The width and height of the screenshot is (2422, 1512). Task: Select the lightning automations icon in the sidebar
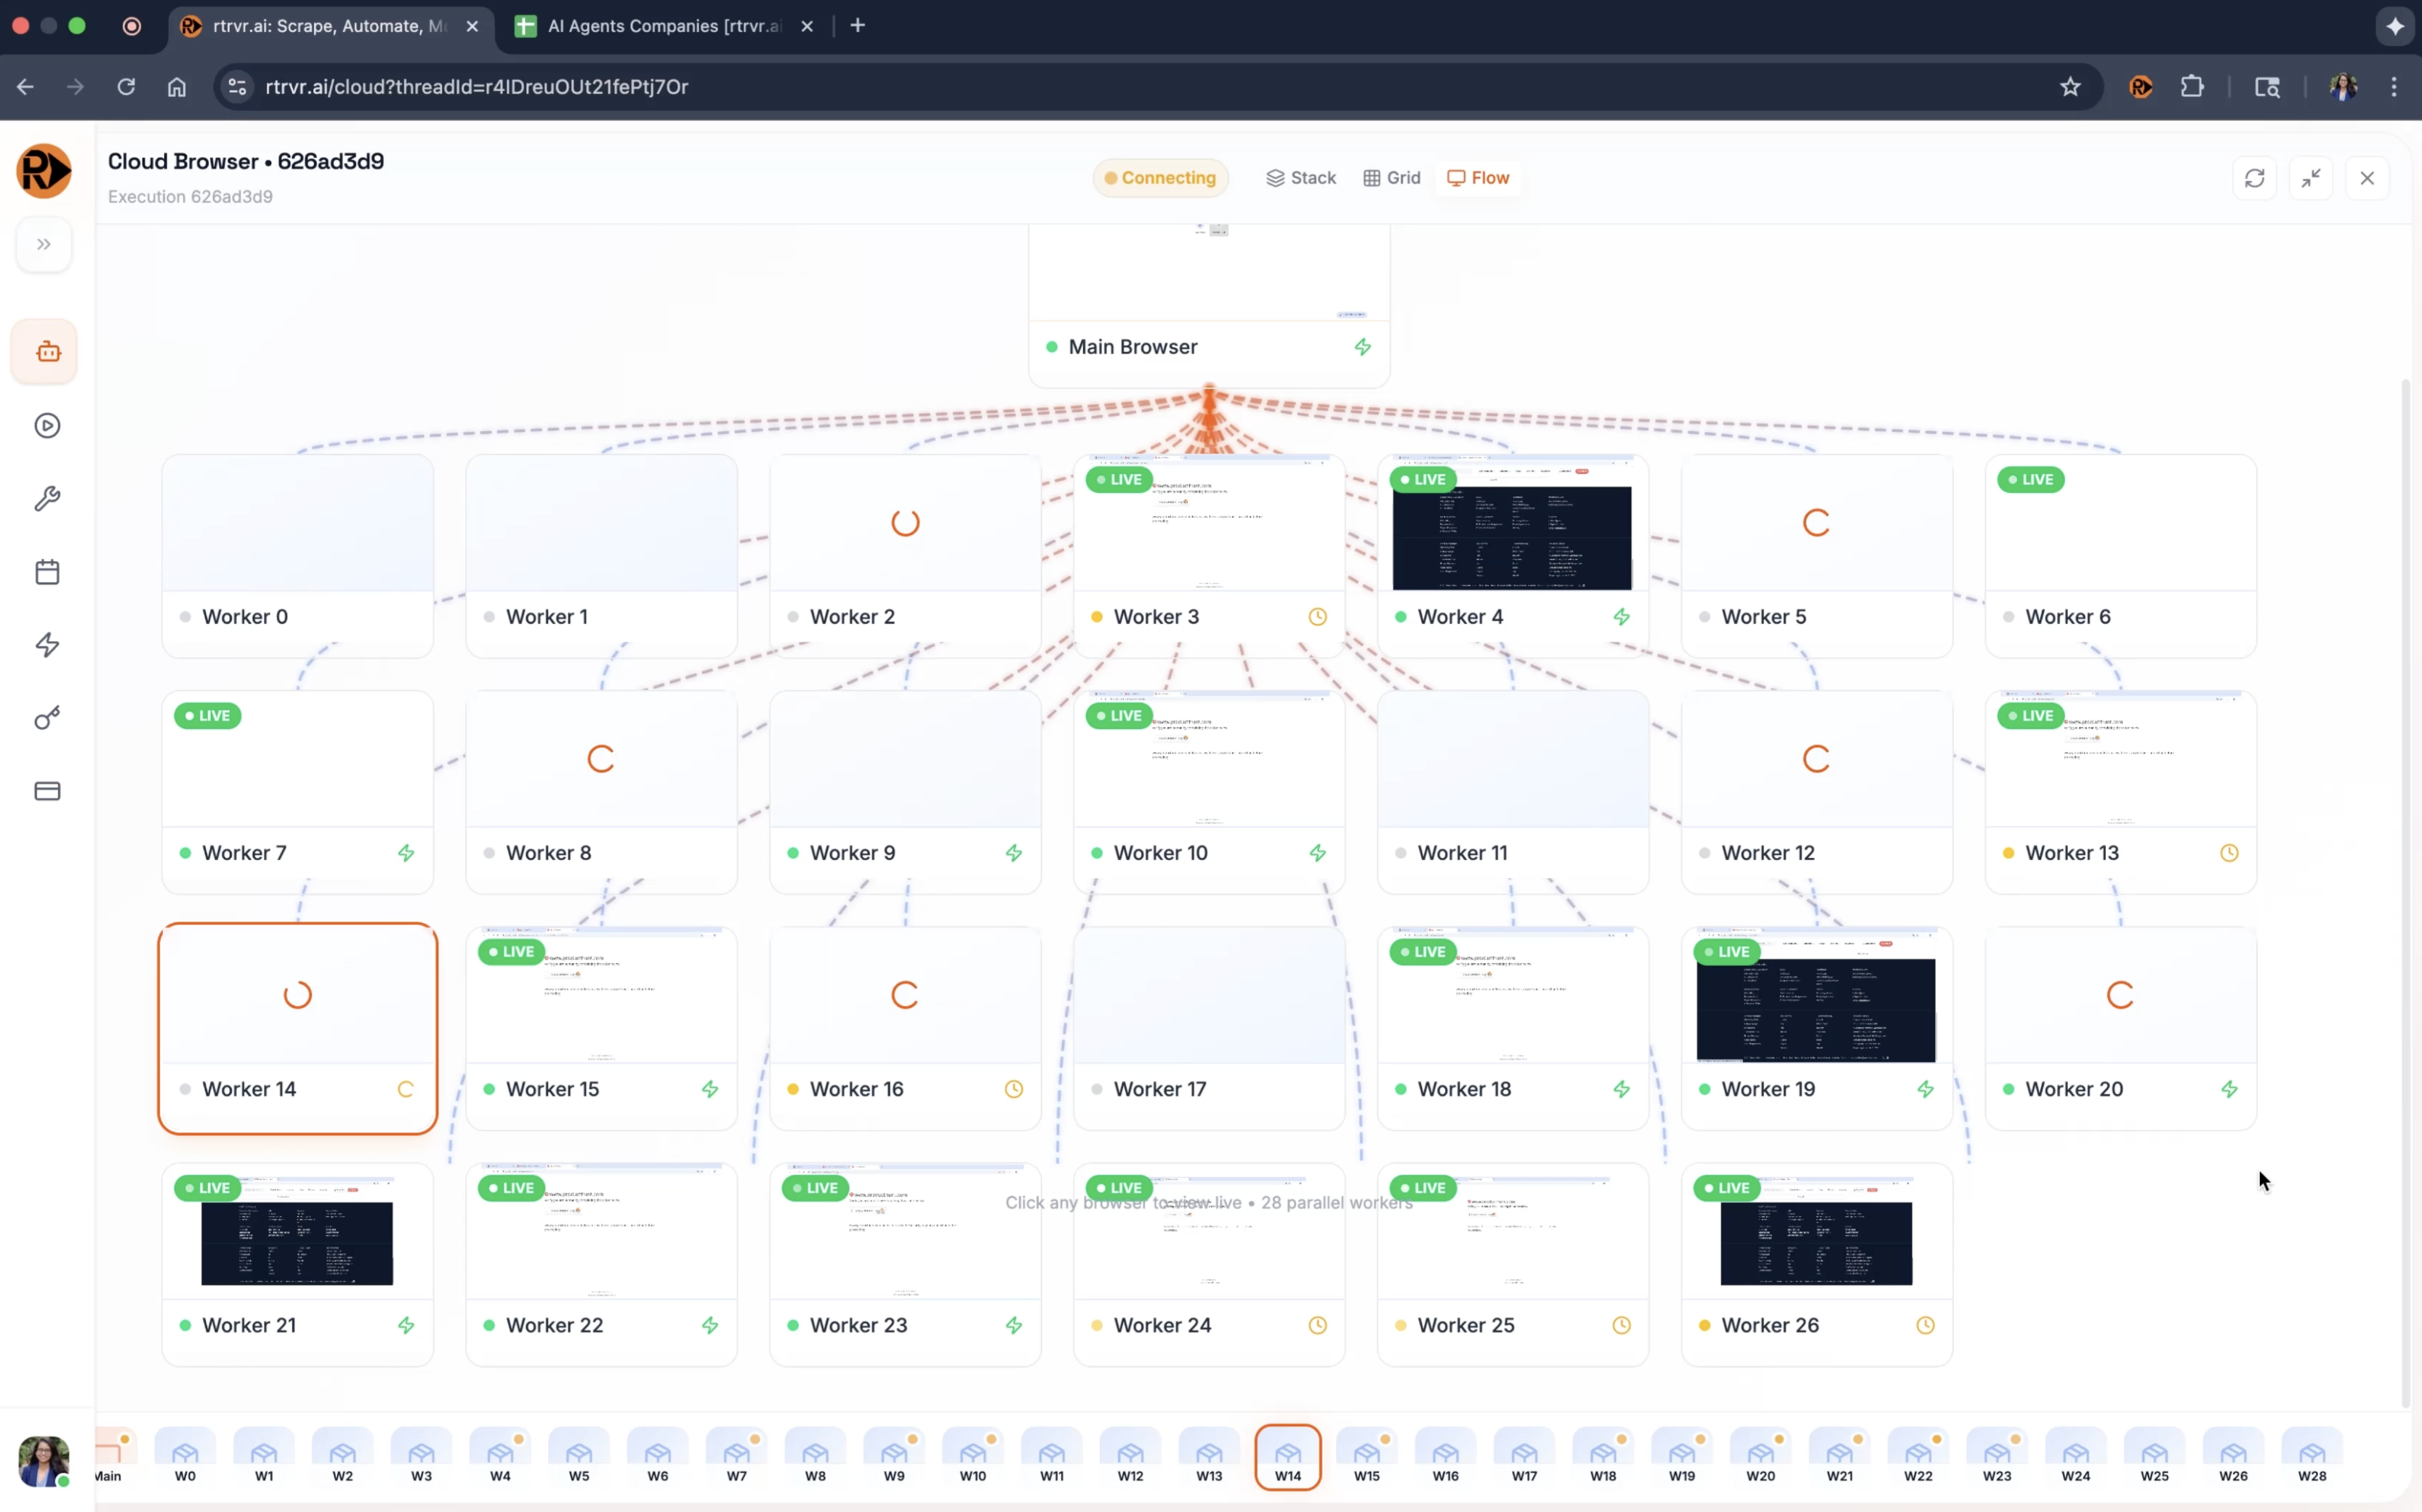click(46, 644)
